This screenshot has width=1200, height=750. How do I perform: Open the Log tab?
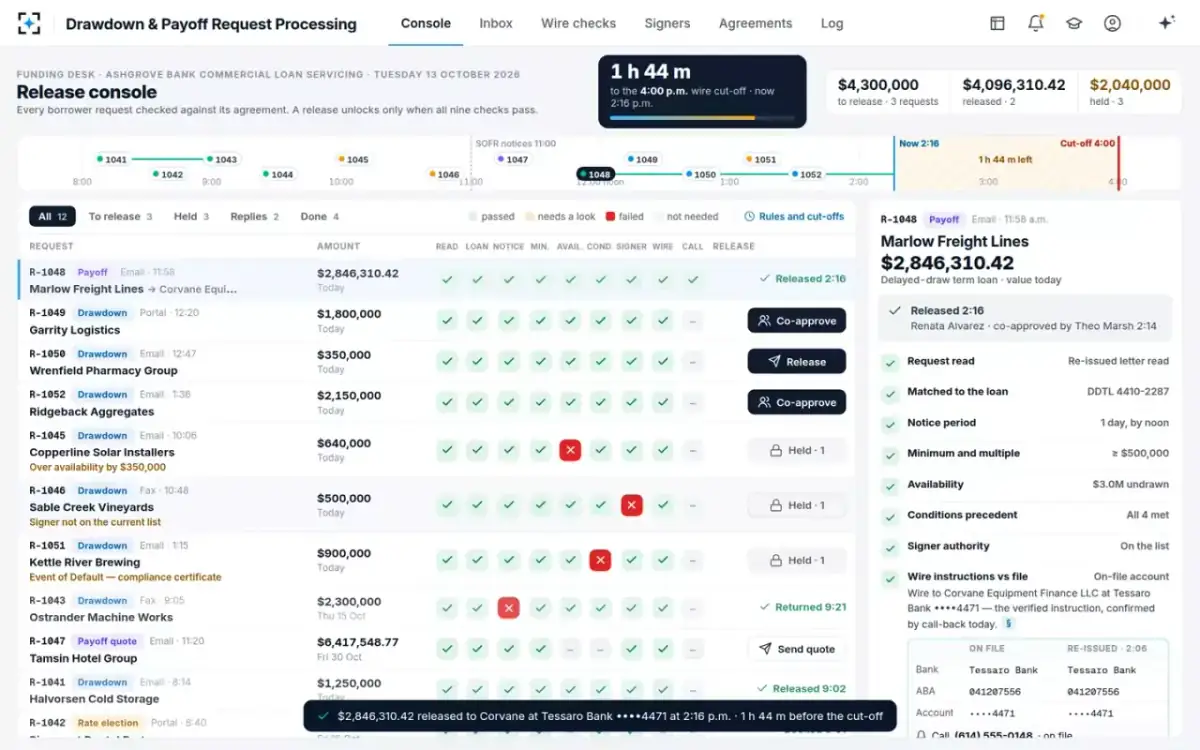coord(832,23)
